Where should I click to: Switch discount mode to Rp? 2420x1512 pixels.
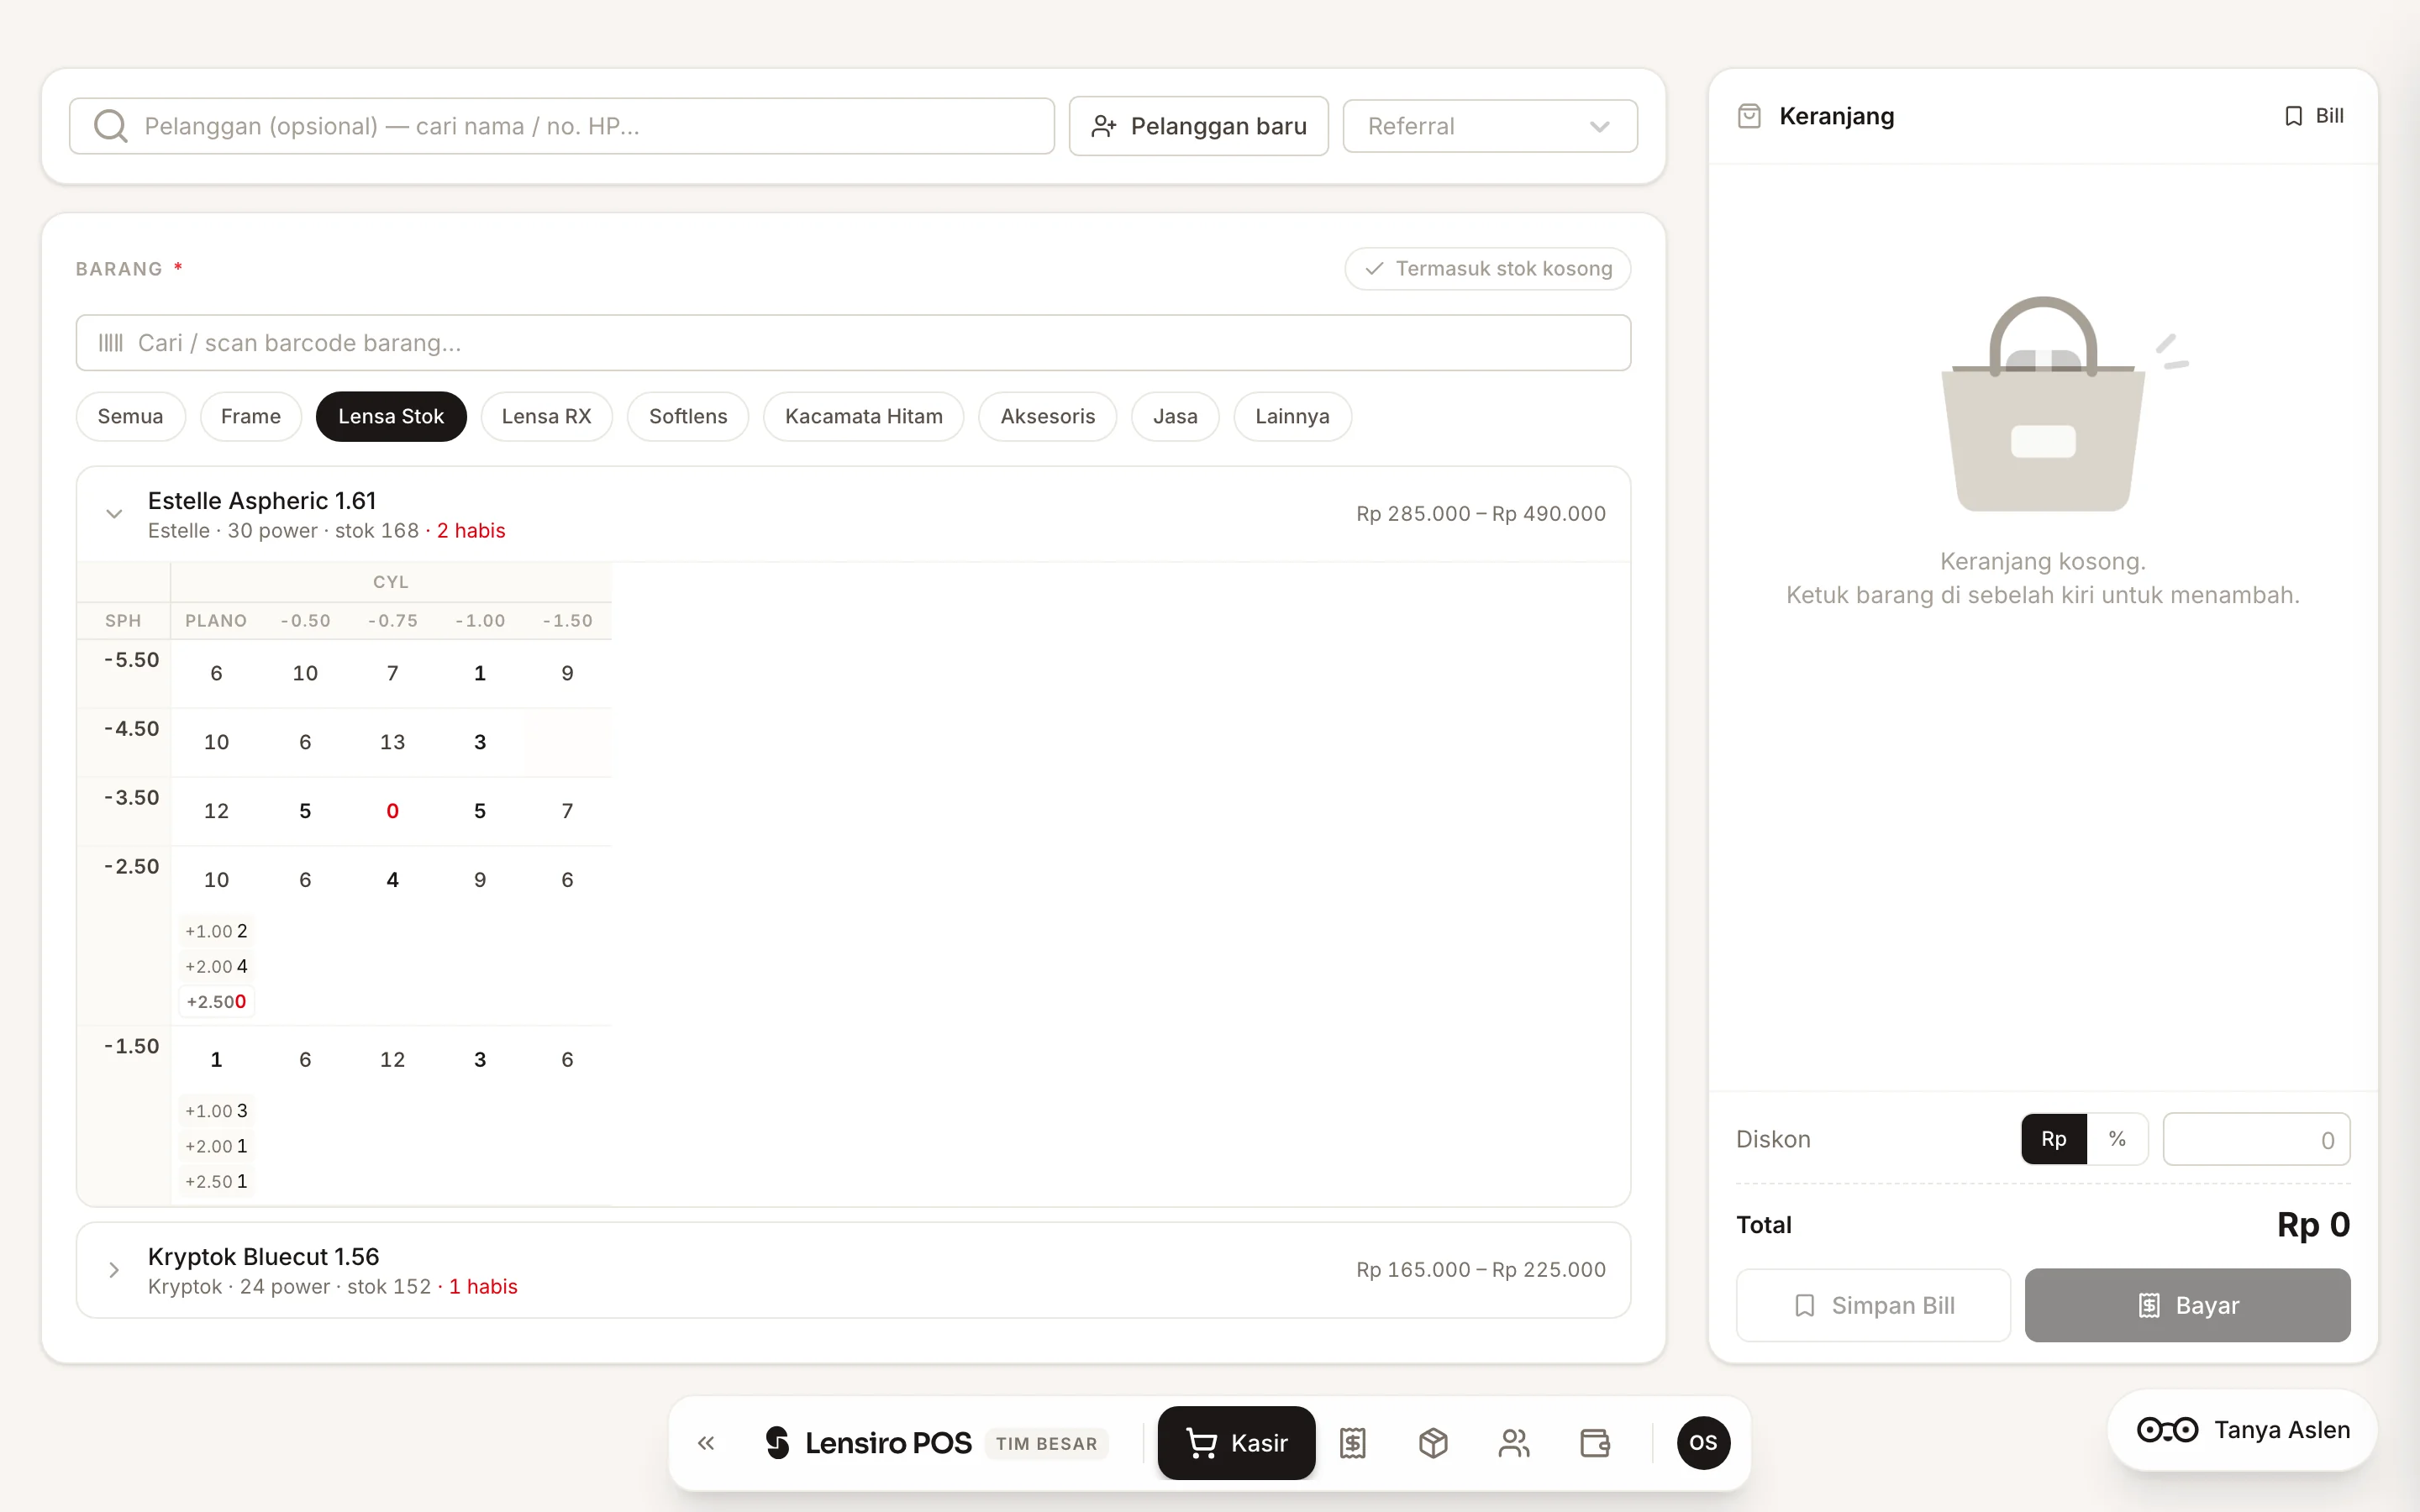coord(2054,1139)
